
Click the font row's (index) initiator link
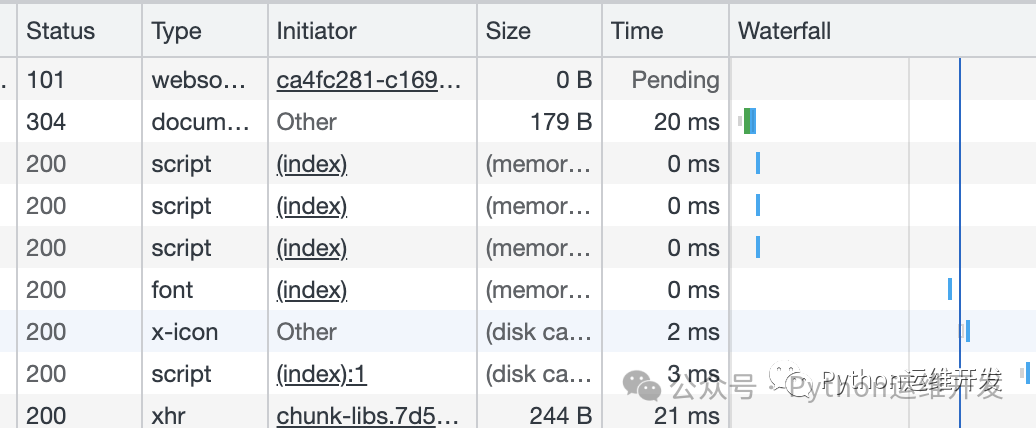point(312,290)
